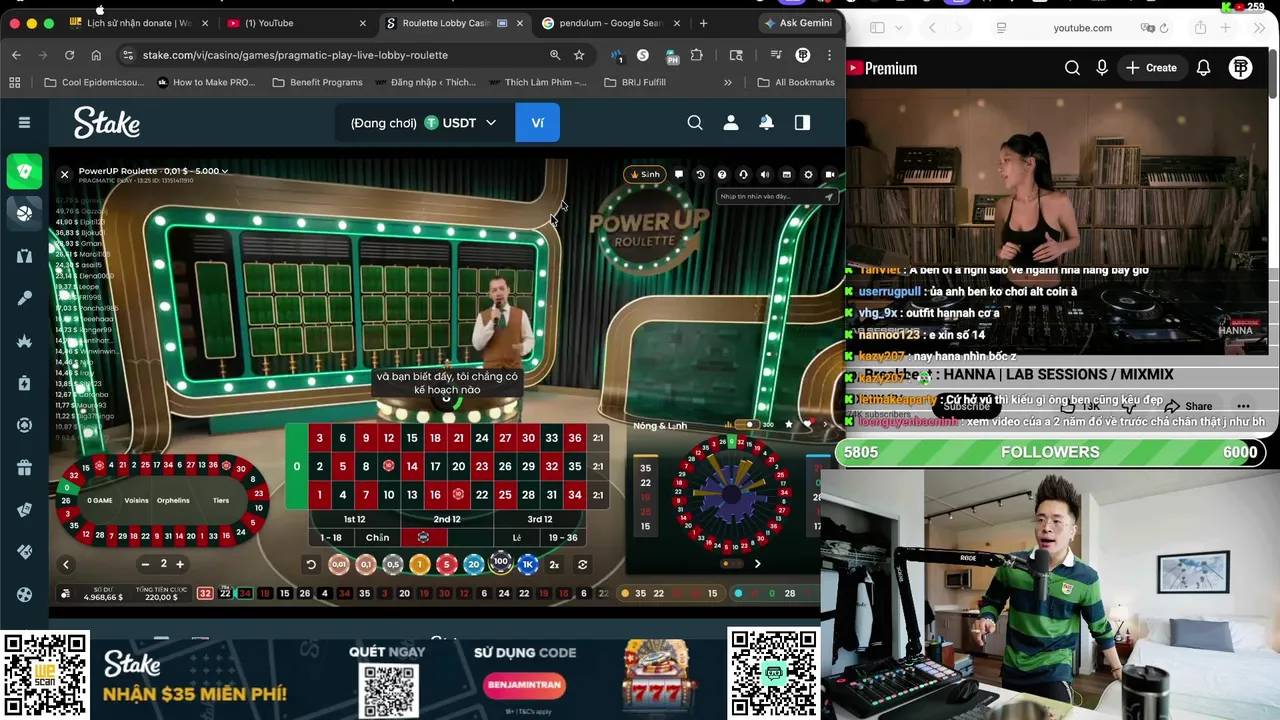1280x720 pixels.
Task: Open the Ví wallet button
Action: (537, 123)
